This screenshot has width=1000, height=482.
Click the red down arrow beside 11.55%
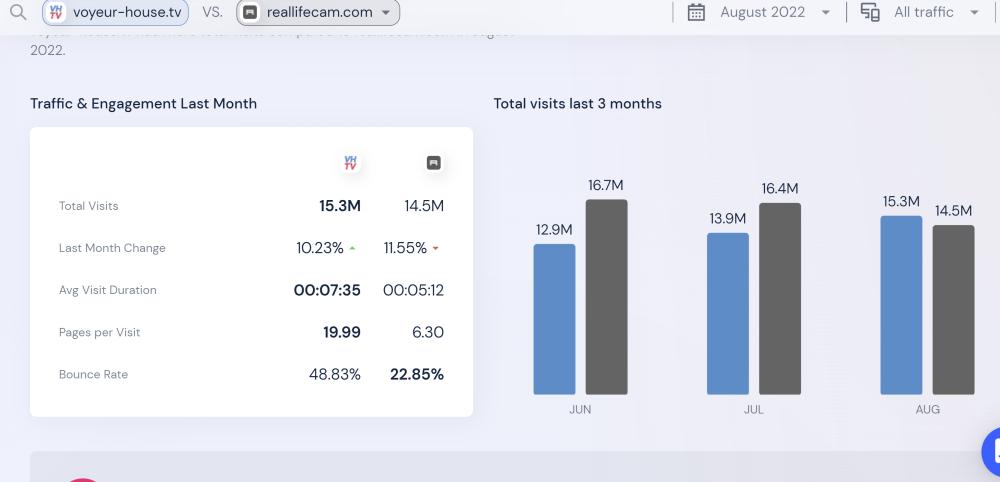click(435, 249)
